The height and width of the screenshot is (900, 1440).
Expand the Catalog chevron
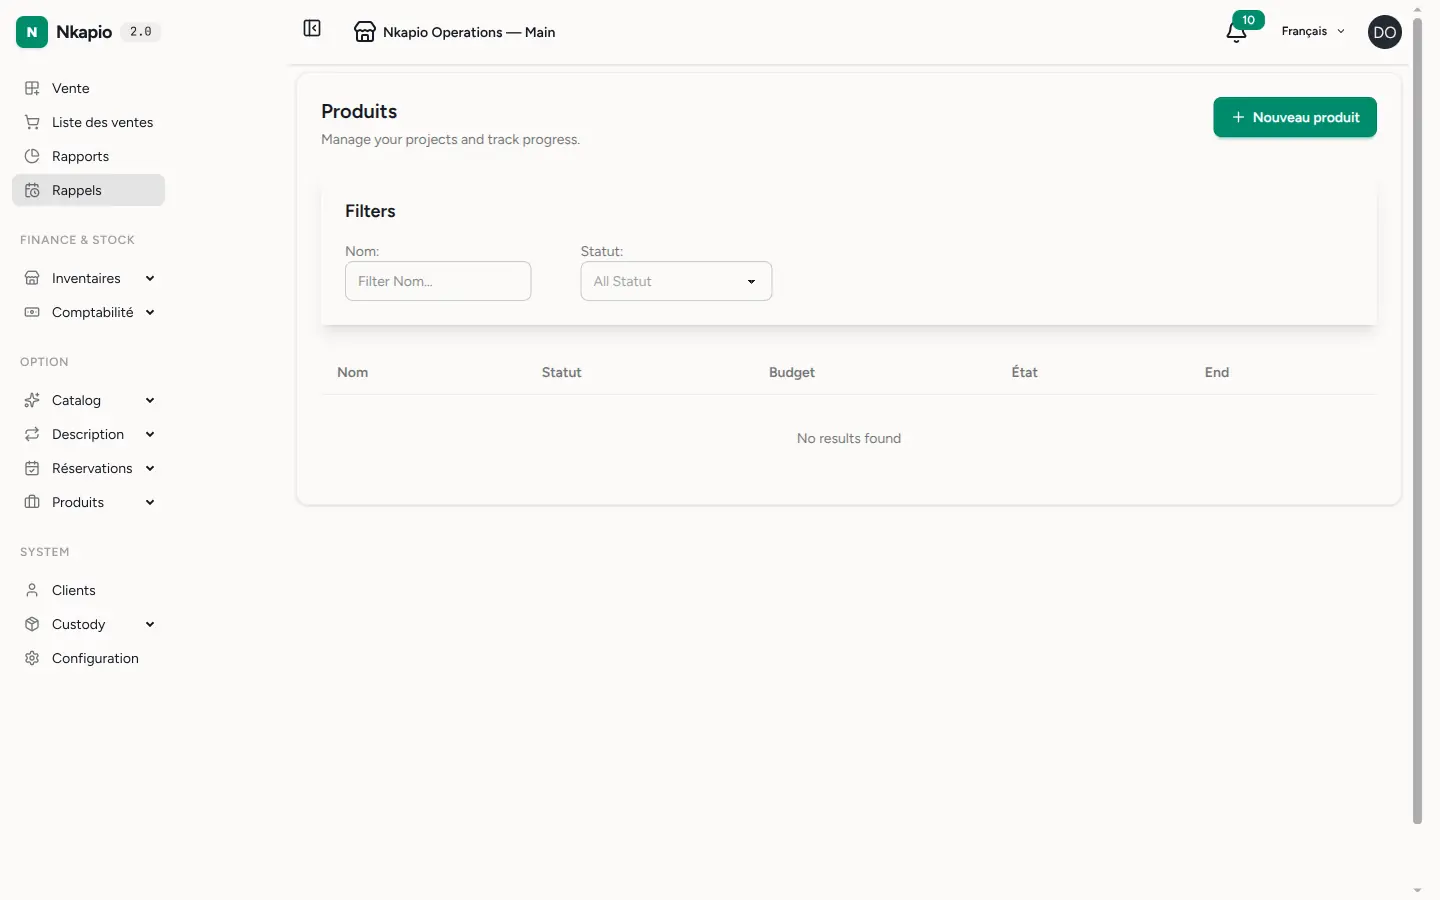[x=150, y=400]
